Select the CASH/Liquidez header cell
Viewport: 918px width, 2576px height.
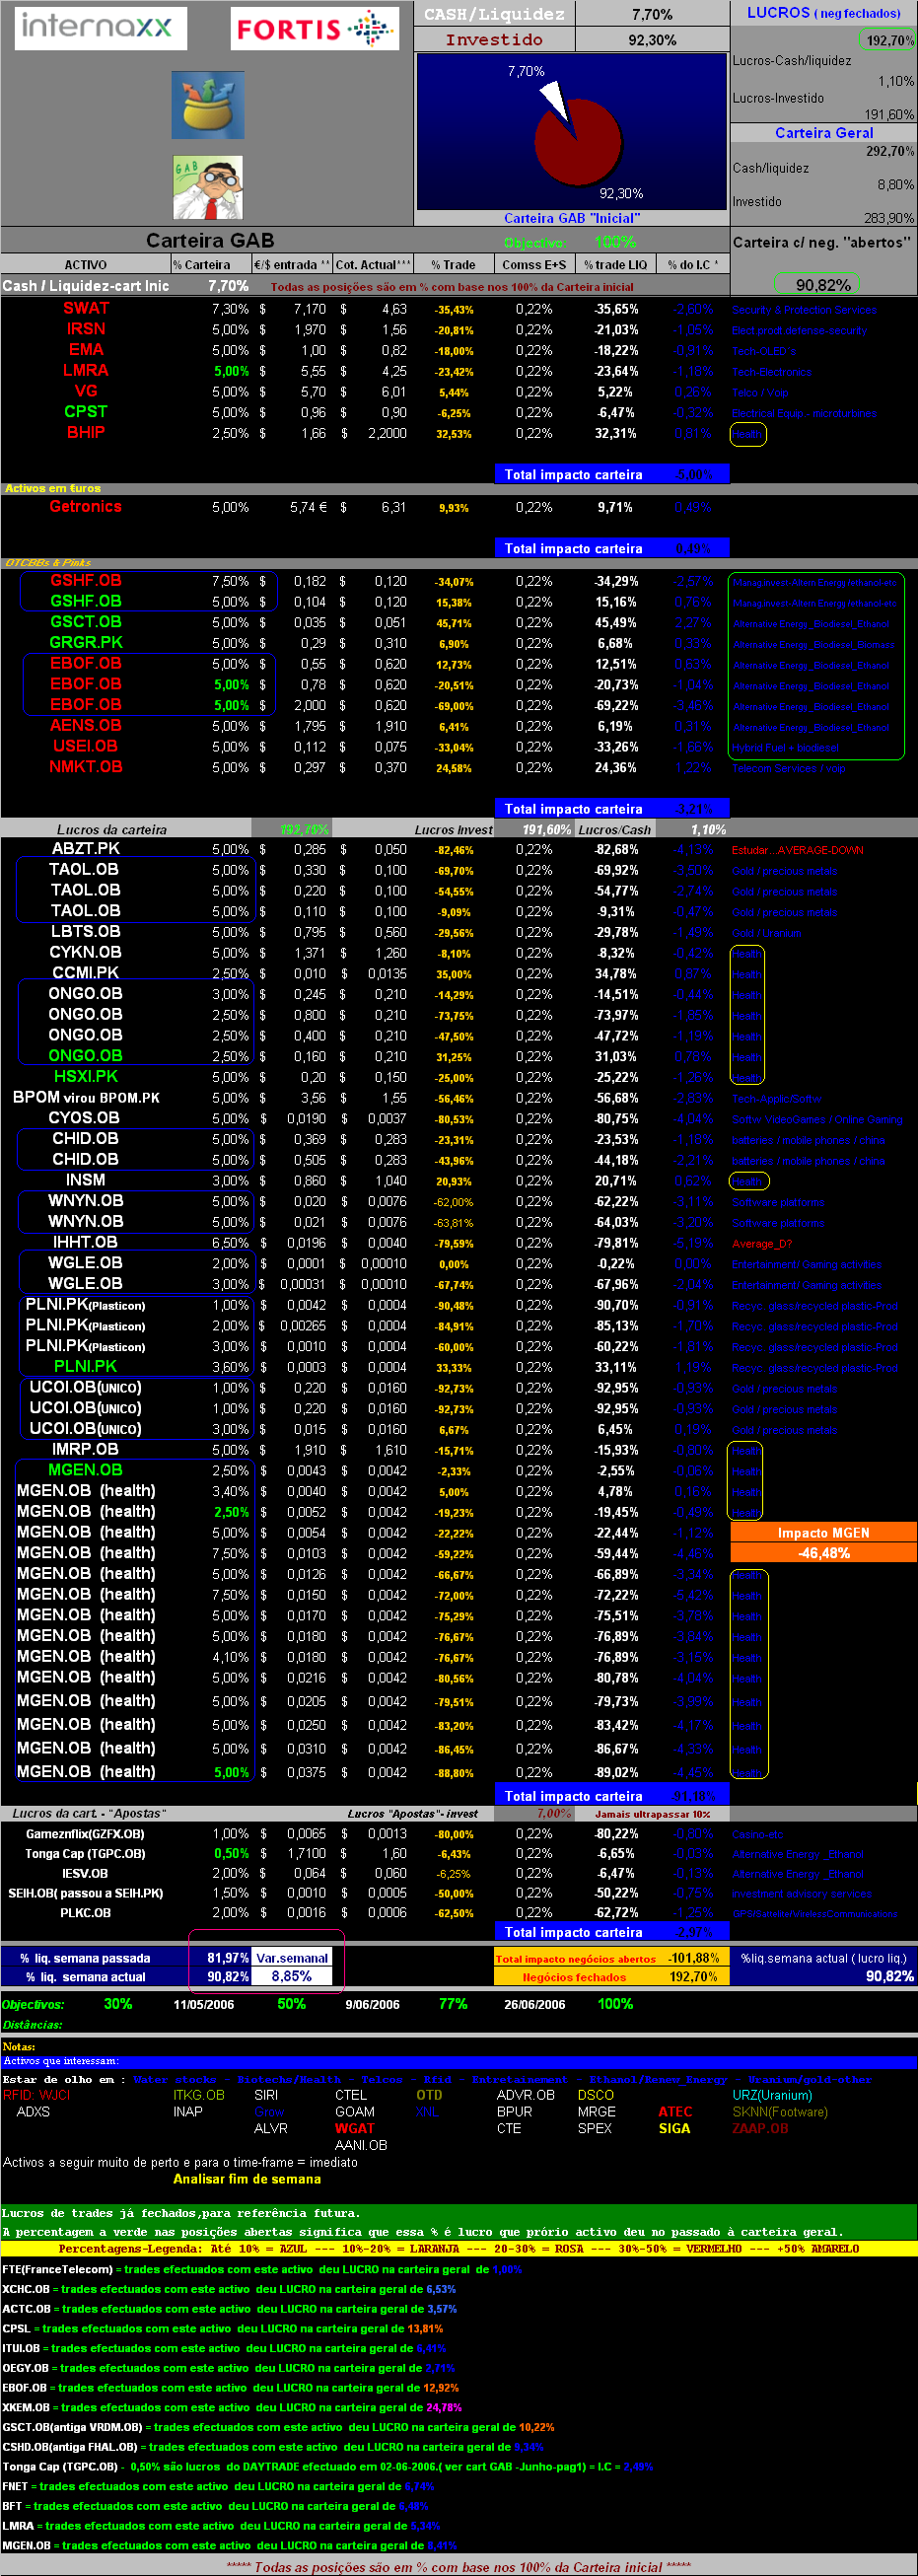(x=494, y=14)
